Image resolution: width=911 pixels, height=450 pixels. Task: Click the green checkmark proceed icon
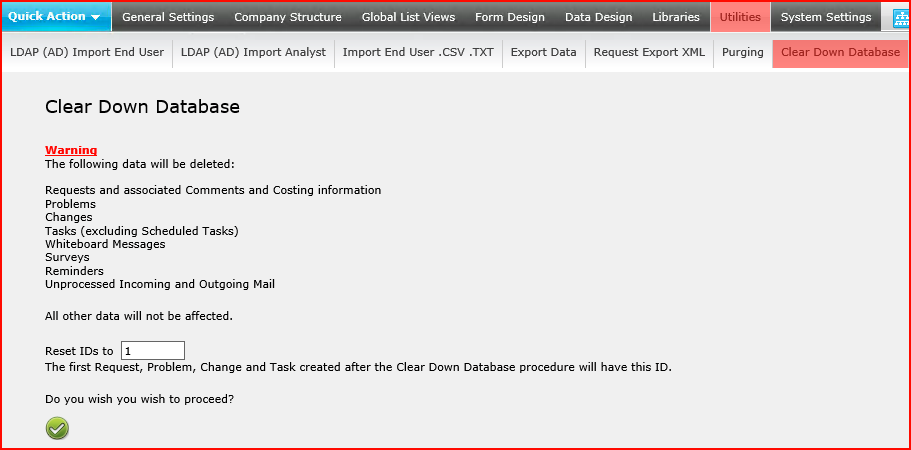57,429
